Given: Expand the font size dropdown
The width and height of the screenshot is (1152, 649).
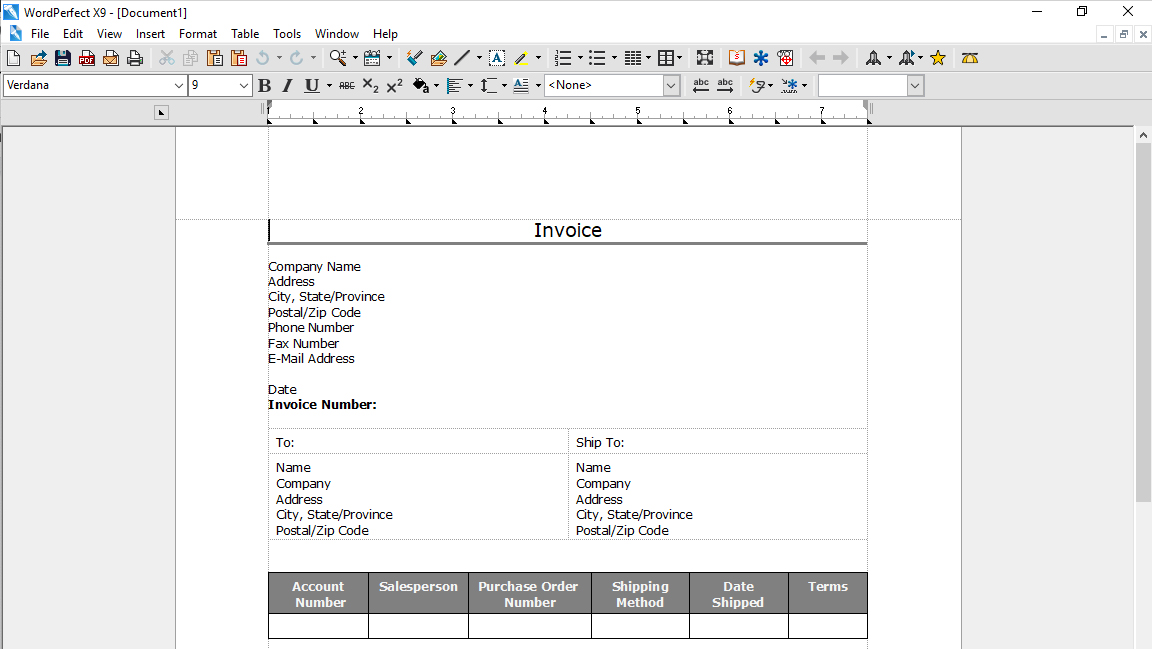Looking at the screenshot, I should coord(220,85).
